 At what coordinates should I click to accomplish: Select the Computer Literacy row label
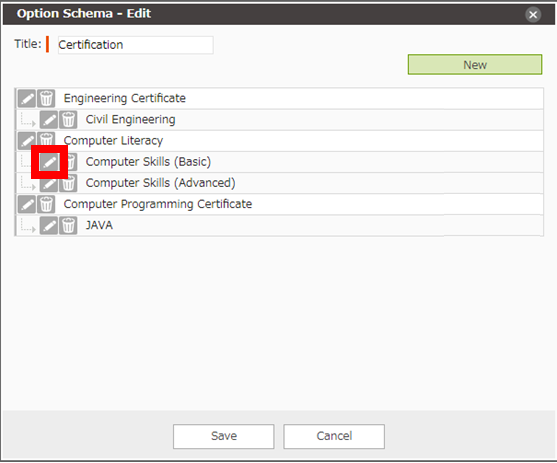click(113, 141)
